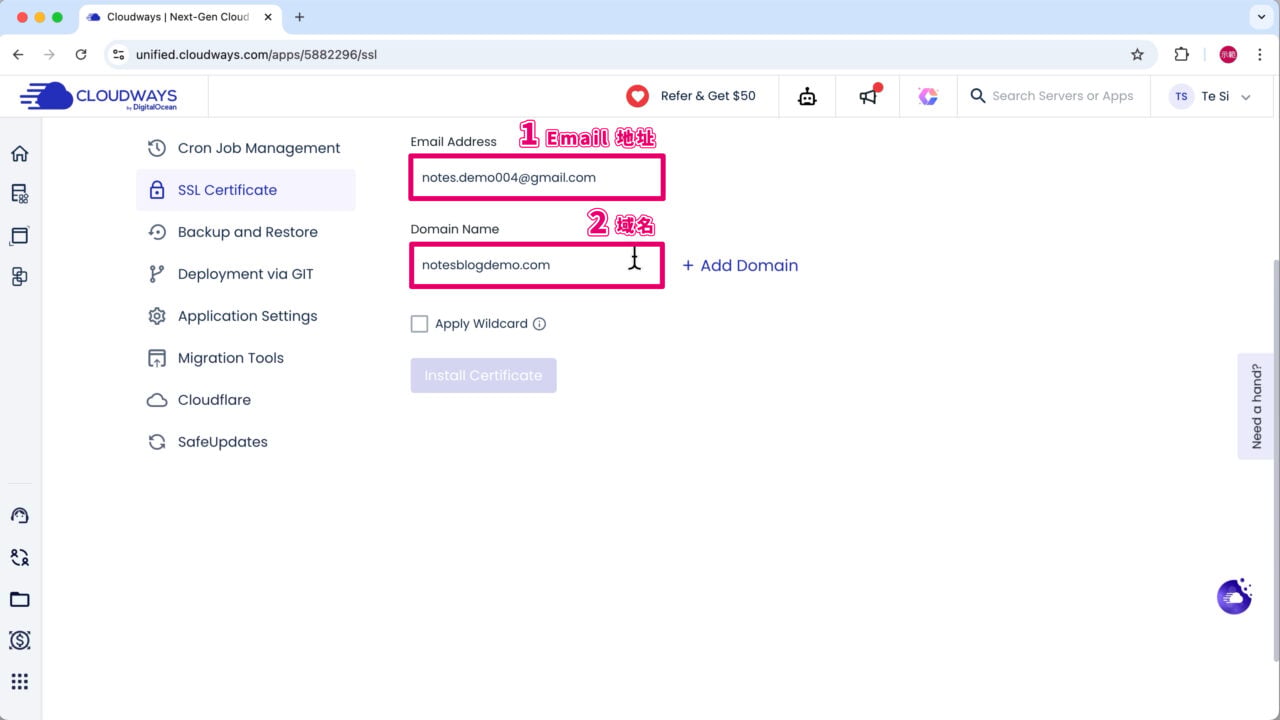The width and height of the screenshot is (1280, 720).
Task: Open the Need a hand? side tab
Action: [1257, 406]
